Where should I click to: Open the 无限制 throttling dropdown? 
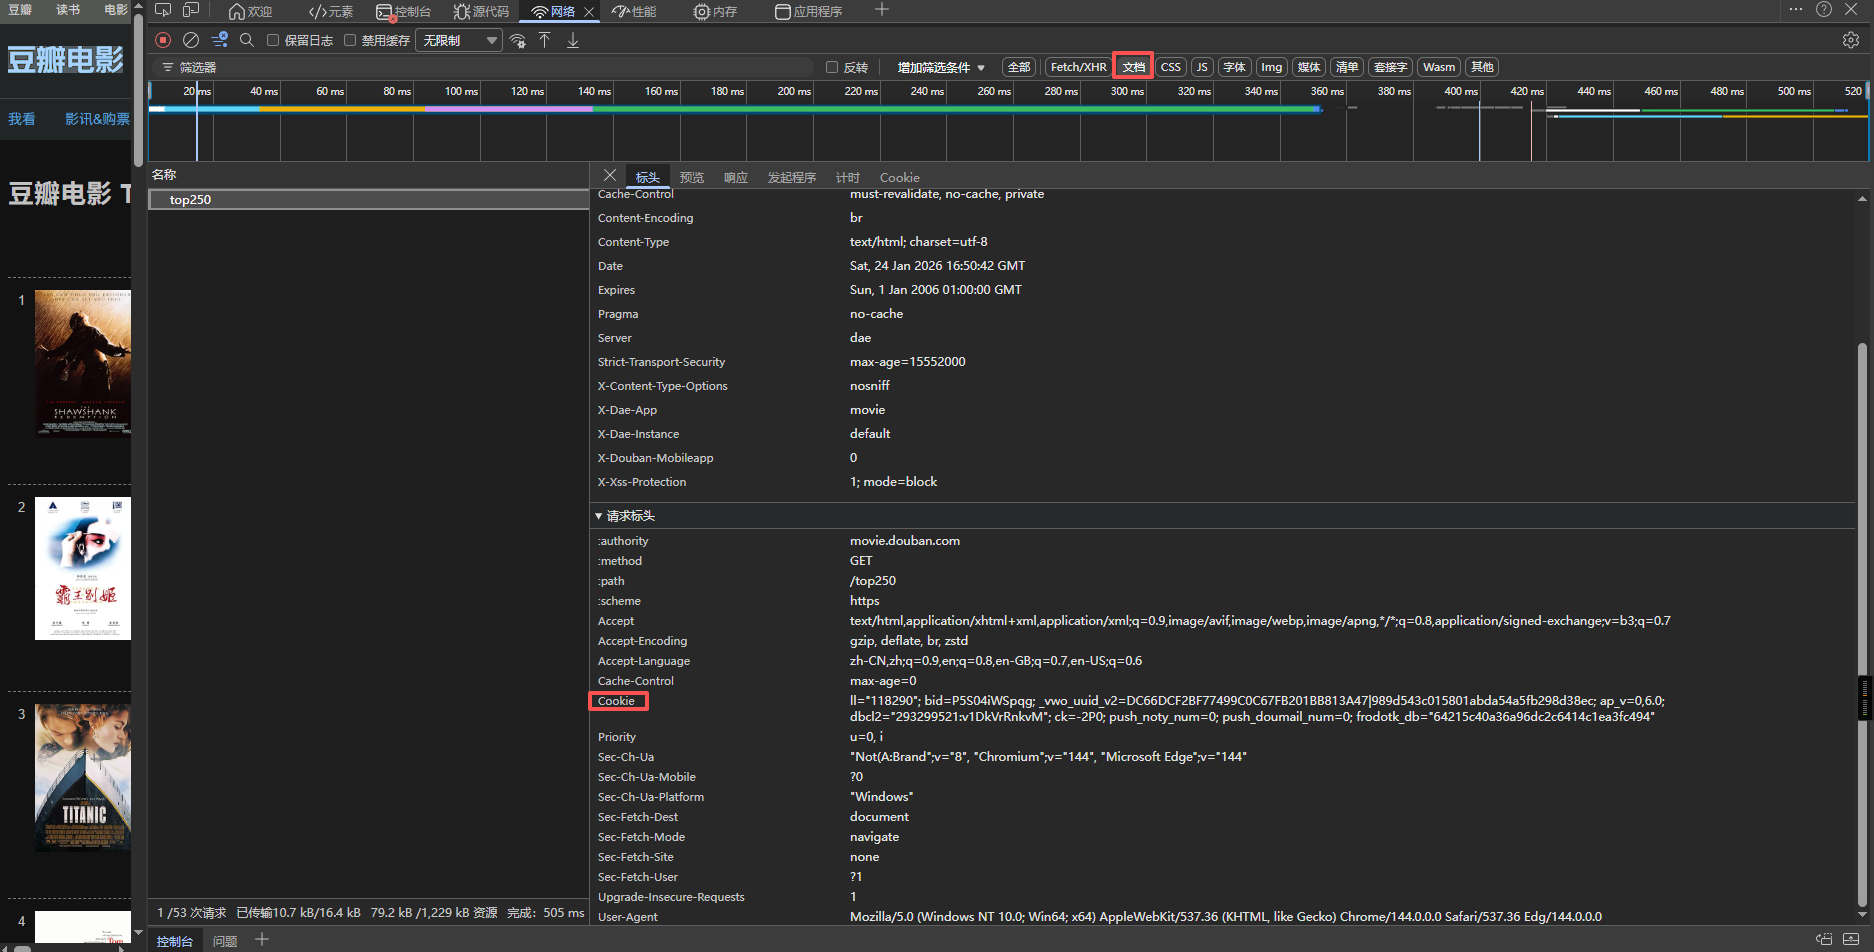coord(459,40)
